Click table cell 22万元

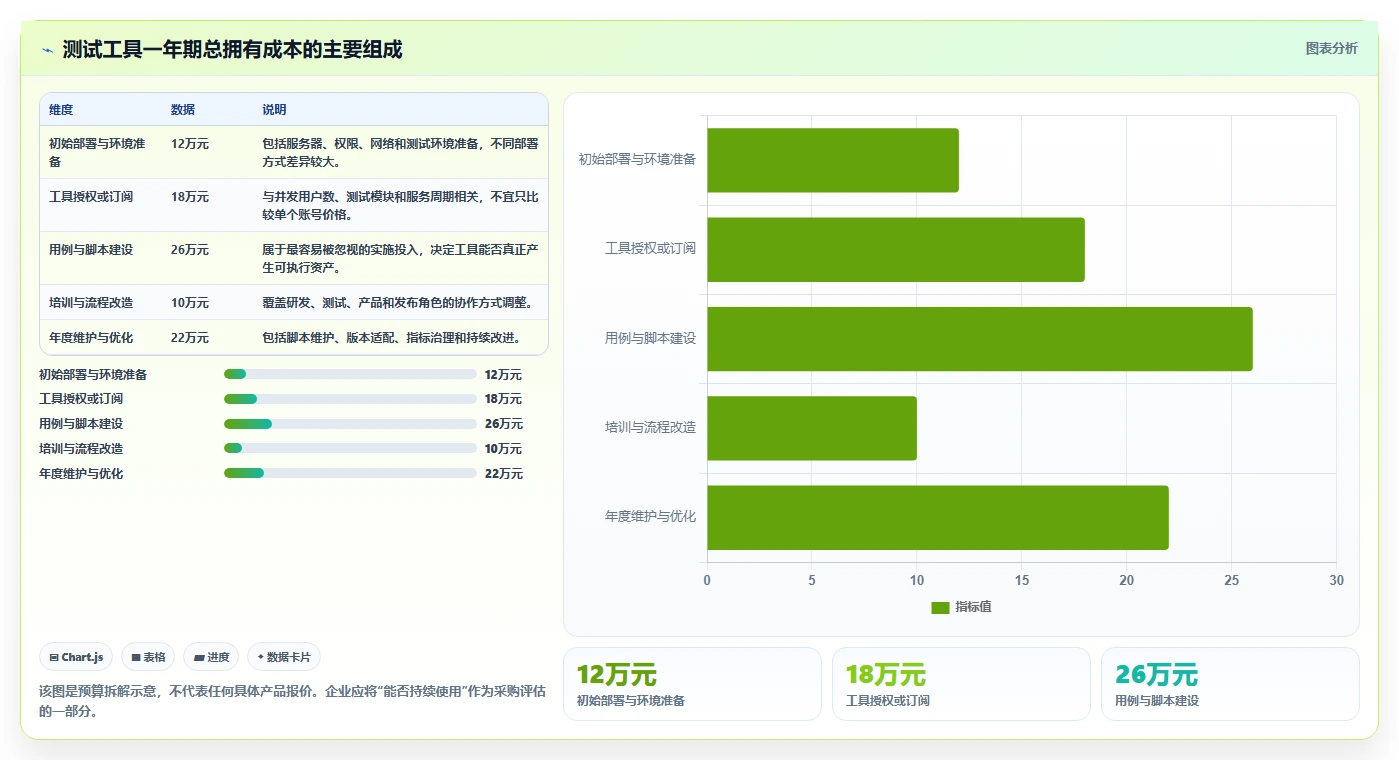pyautogui.click(x=190, y=338)
